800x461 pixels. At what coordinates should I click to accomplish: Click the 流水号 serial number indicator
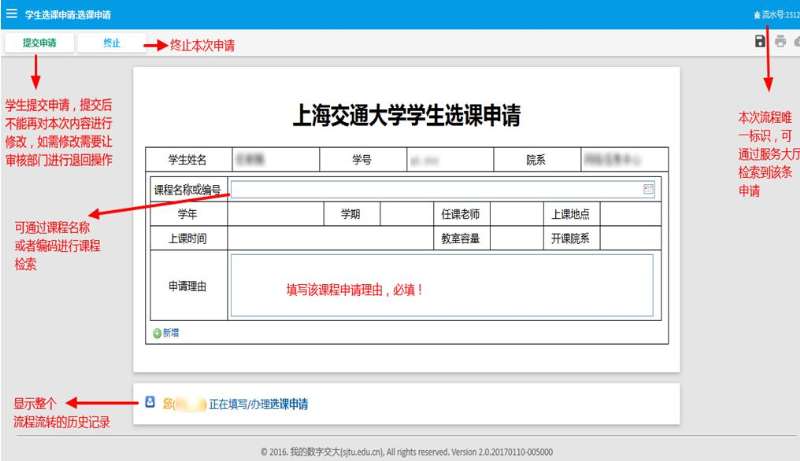(776, 15)
